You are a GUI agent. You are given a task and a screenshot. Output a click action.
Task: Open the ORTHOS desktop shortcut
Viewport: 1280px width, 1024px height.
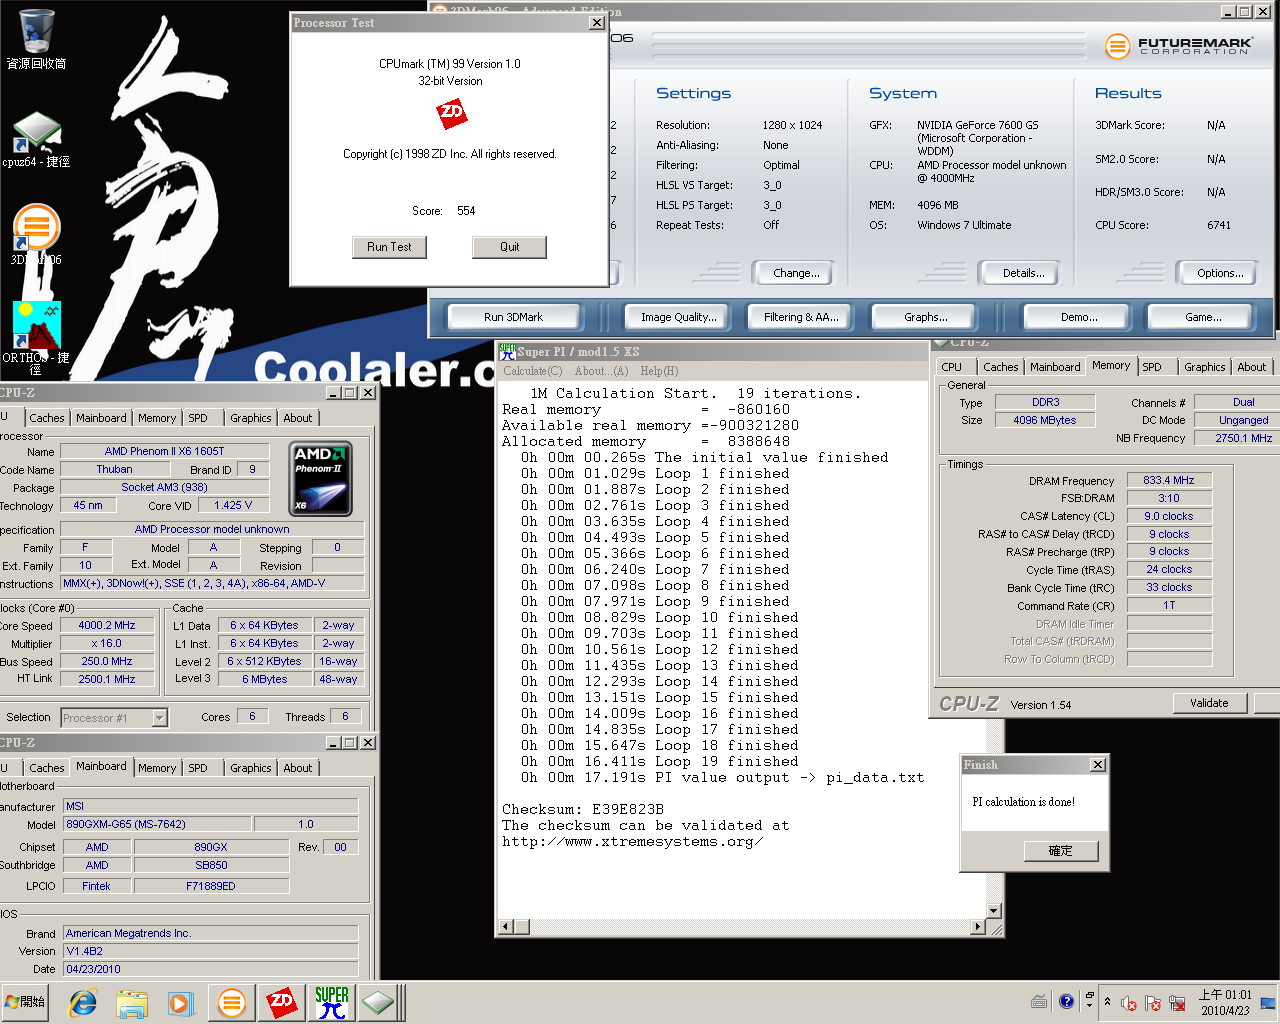36,338
